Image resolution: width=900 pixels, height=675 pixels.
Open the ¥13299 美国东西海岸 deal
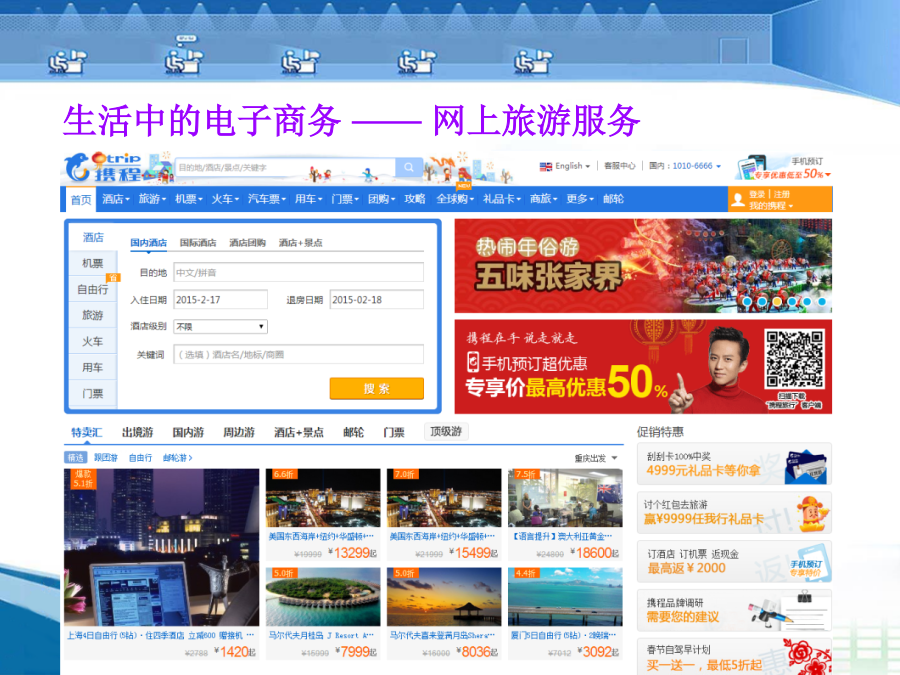tap(323, 514)
